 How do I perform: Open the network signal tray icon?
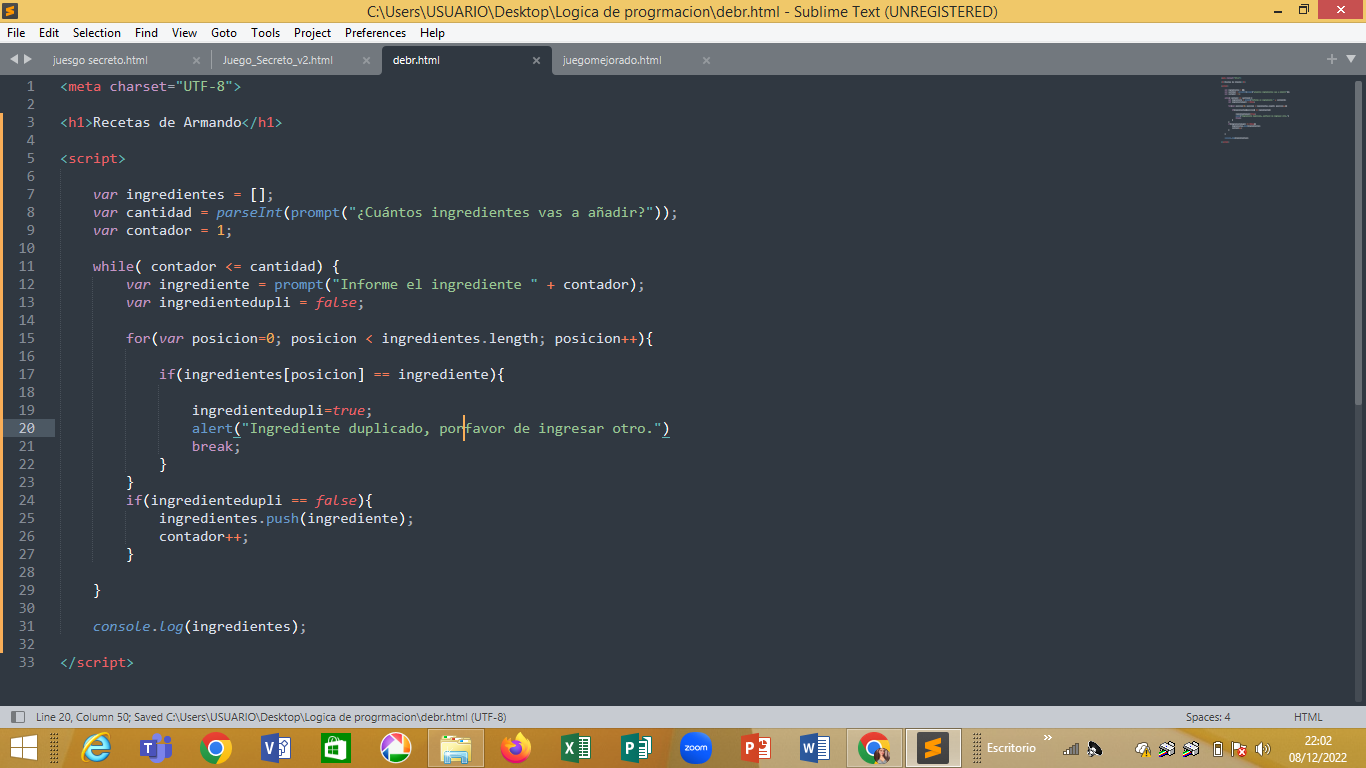point(1071,749)
